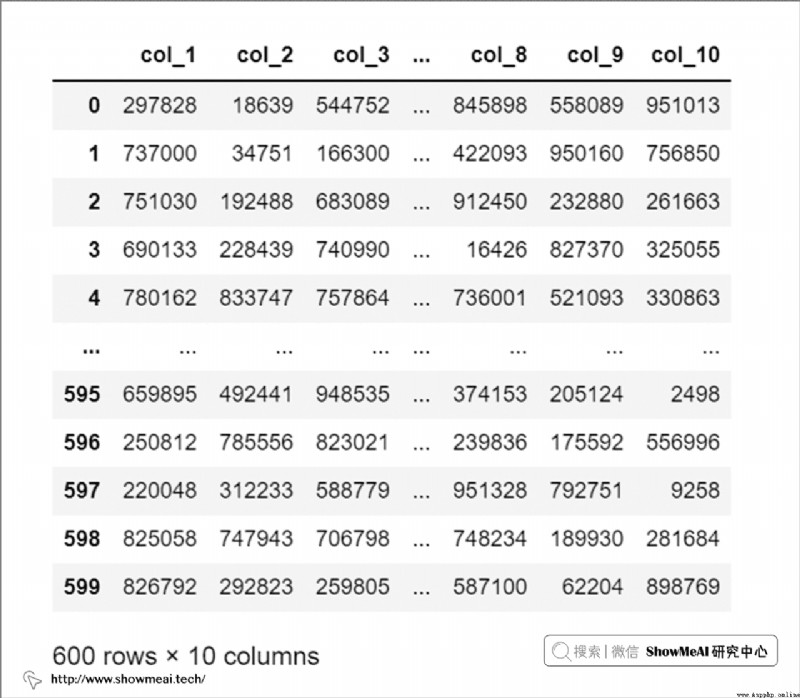Image resolution: width=800 pixels, height=698 pixels.
Task: Click row index 599
Action: click(x=82, y=587)
